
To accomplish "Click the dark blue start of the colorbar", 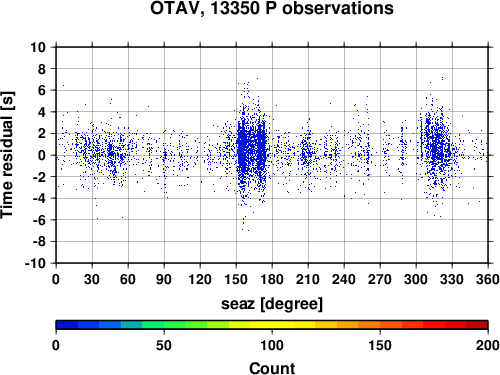I will pyautogui.click(x=67, y=325).
